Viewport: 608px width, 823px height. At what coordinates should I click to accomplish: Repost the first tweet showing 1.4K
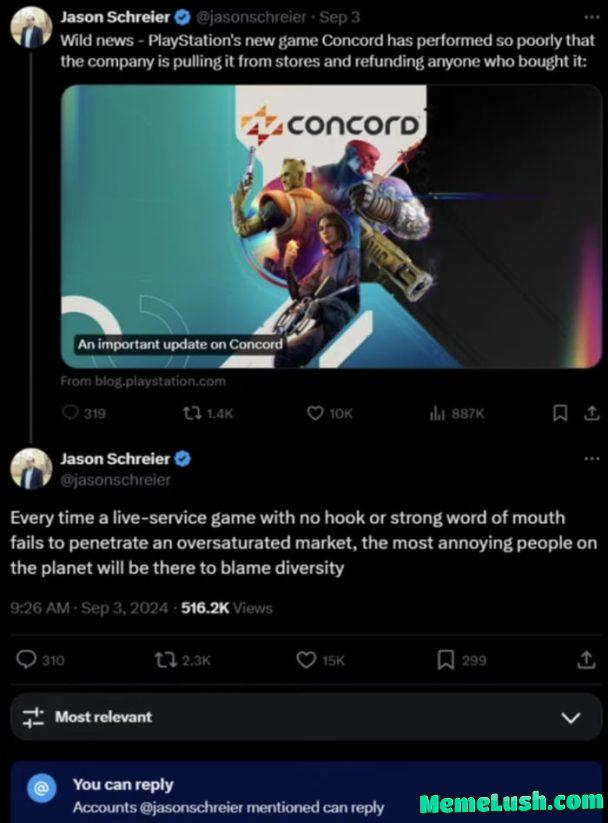pyautogui.click(x=207, y=414)
